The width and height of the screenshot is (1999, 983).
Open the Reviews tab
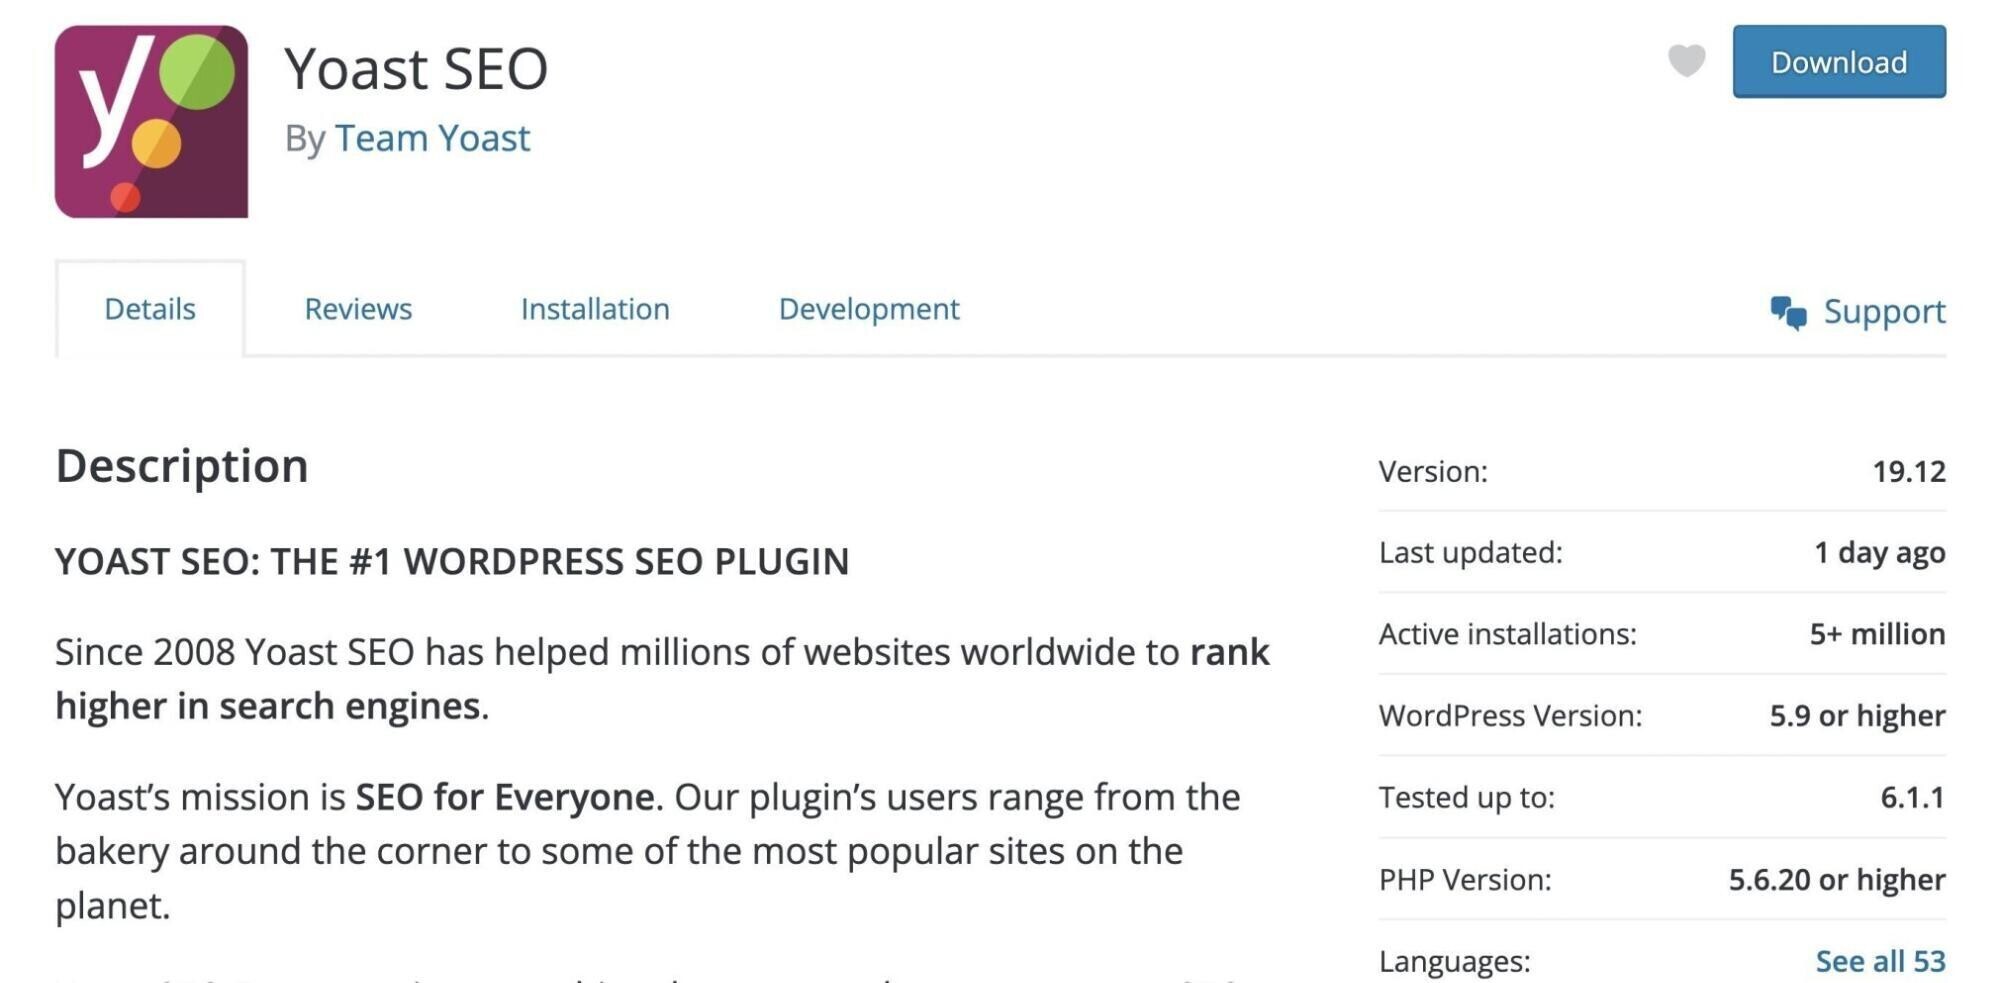coord(358,309)
